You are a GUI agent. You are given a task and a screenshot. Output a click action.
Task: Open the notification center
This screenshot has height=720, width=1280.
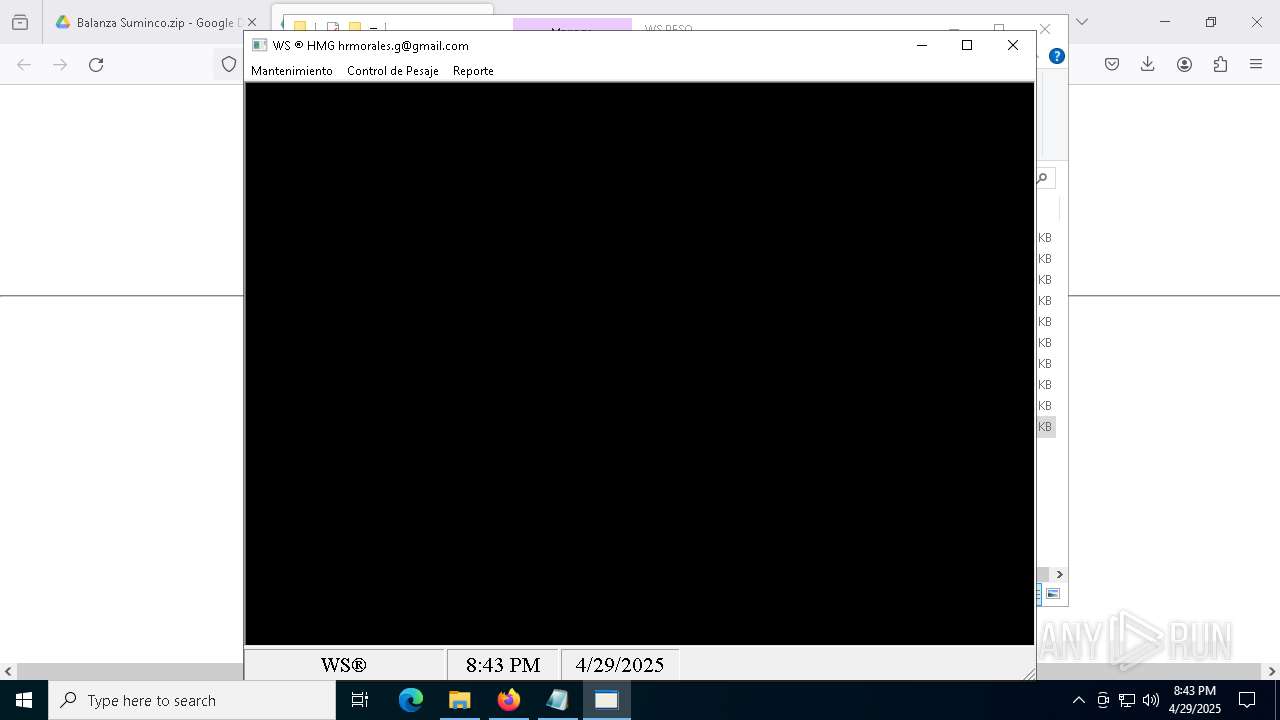(x=1247, y=700)
